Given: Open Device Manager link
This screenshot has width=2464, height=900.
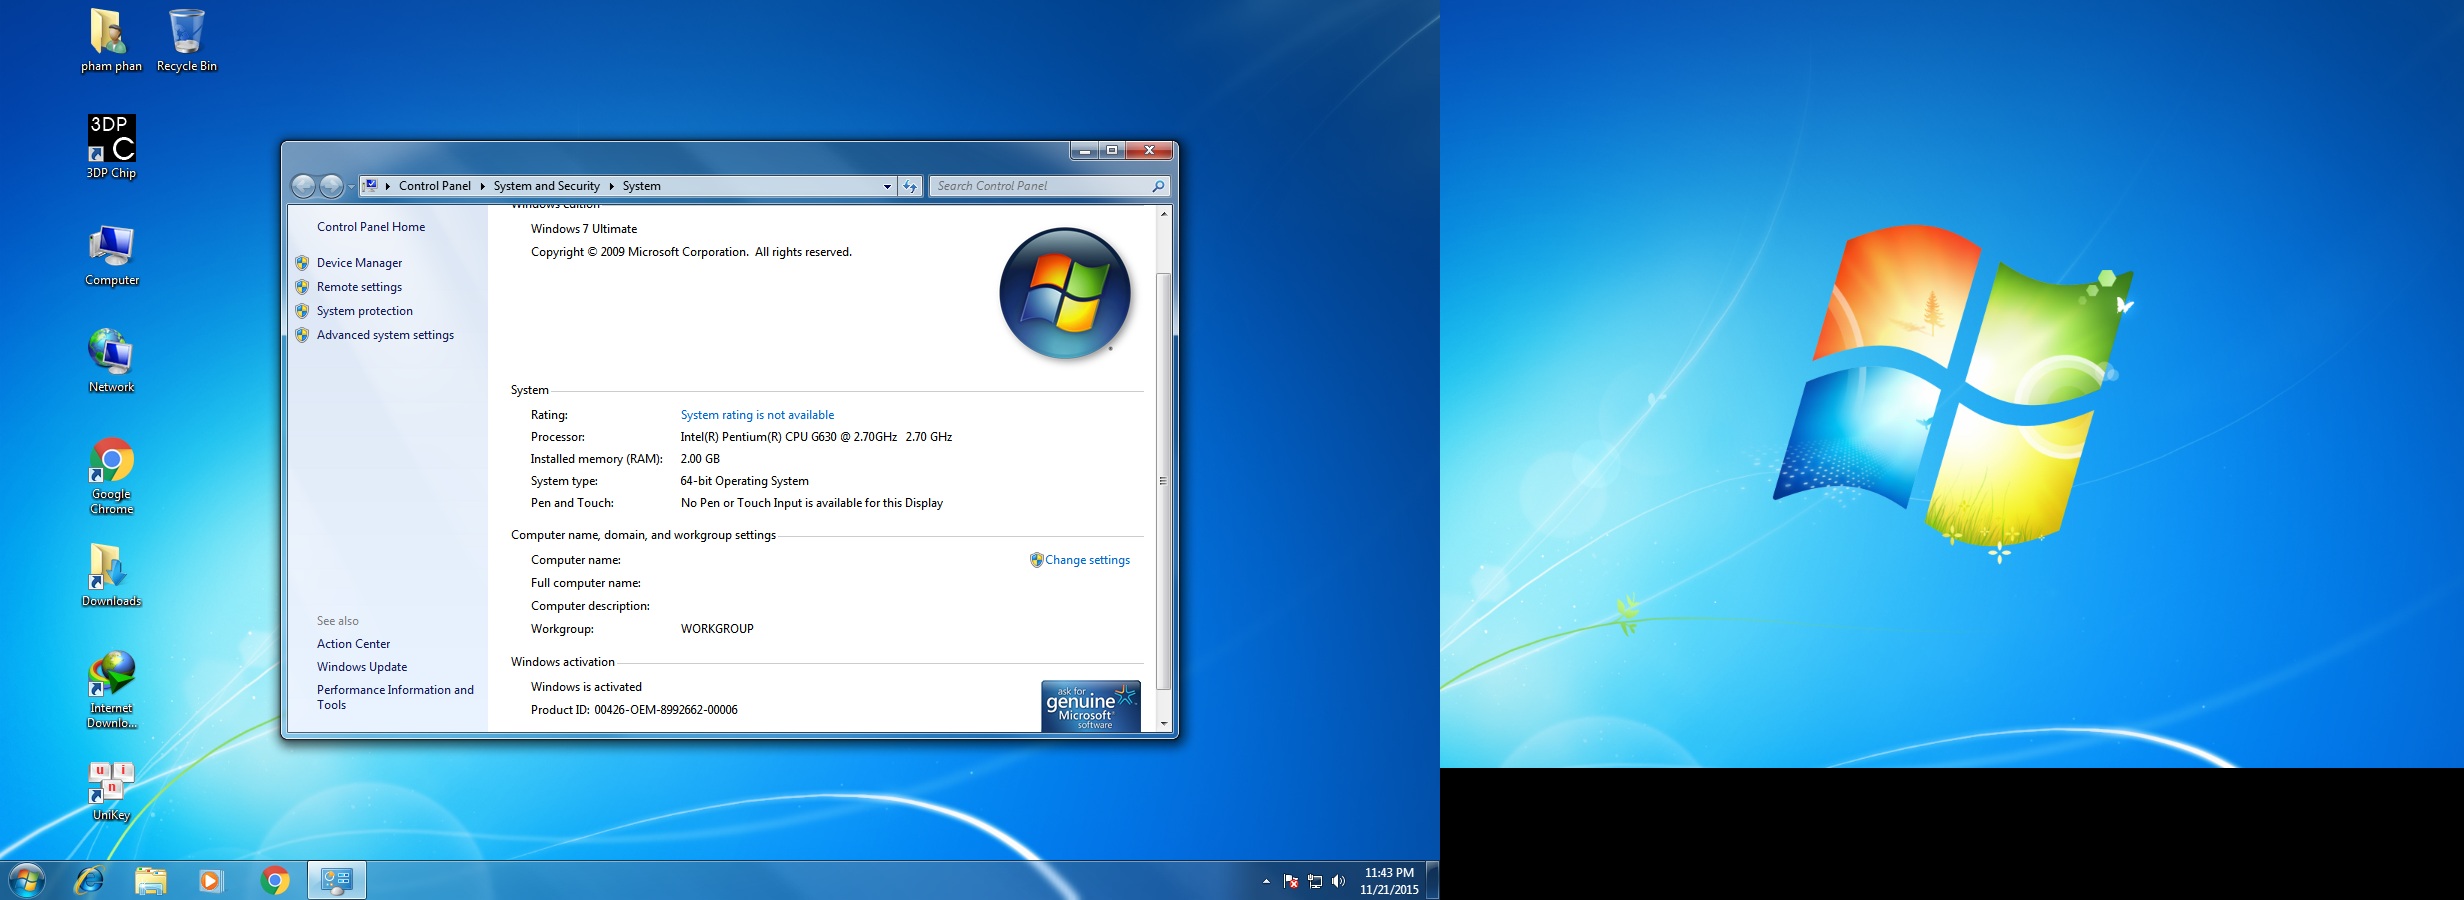Looking at the screenshot, I should pyautogui.click(x=359, y=263).
